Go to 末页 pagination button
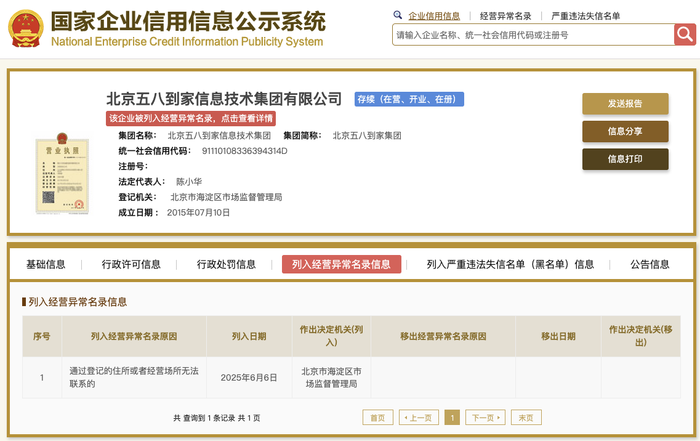The height and width of the screenshot is (441, 700). pos(526,417)
